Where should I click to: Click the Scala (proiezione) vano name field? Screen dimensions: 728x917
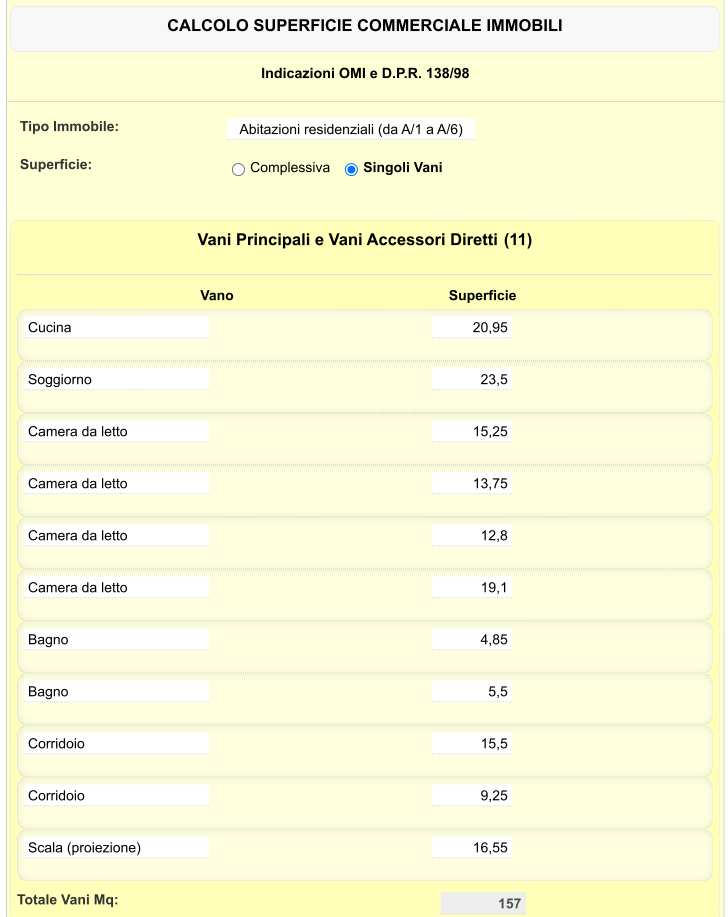click(x=116, y=847)
